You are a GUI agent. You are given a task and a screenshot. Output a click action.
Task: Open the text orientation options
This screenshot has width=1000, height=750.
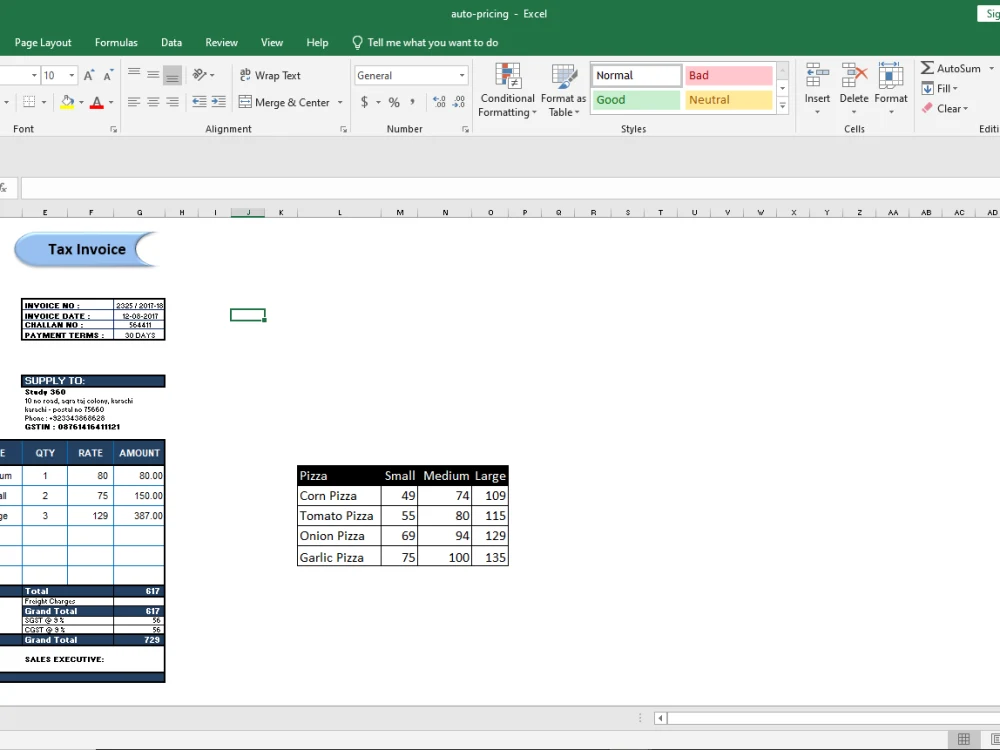(x=203, y=75)
